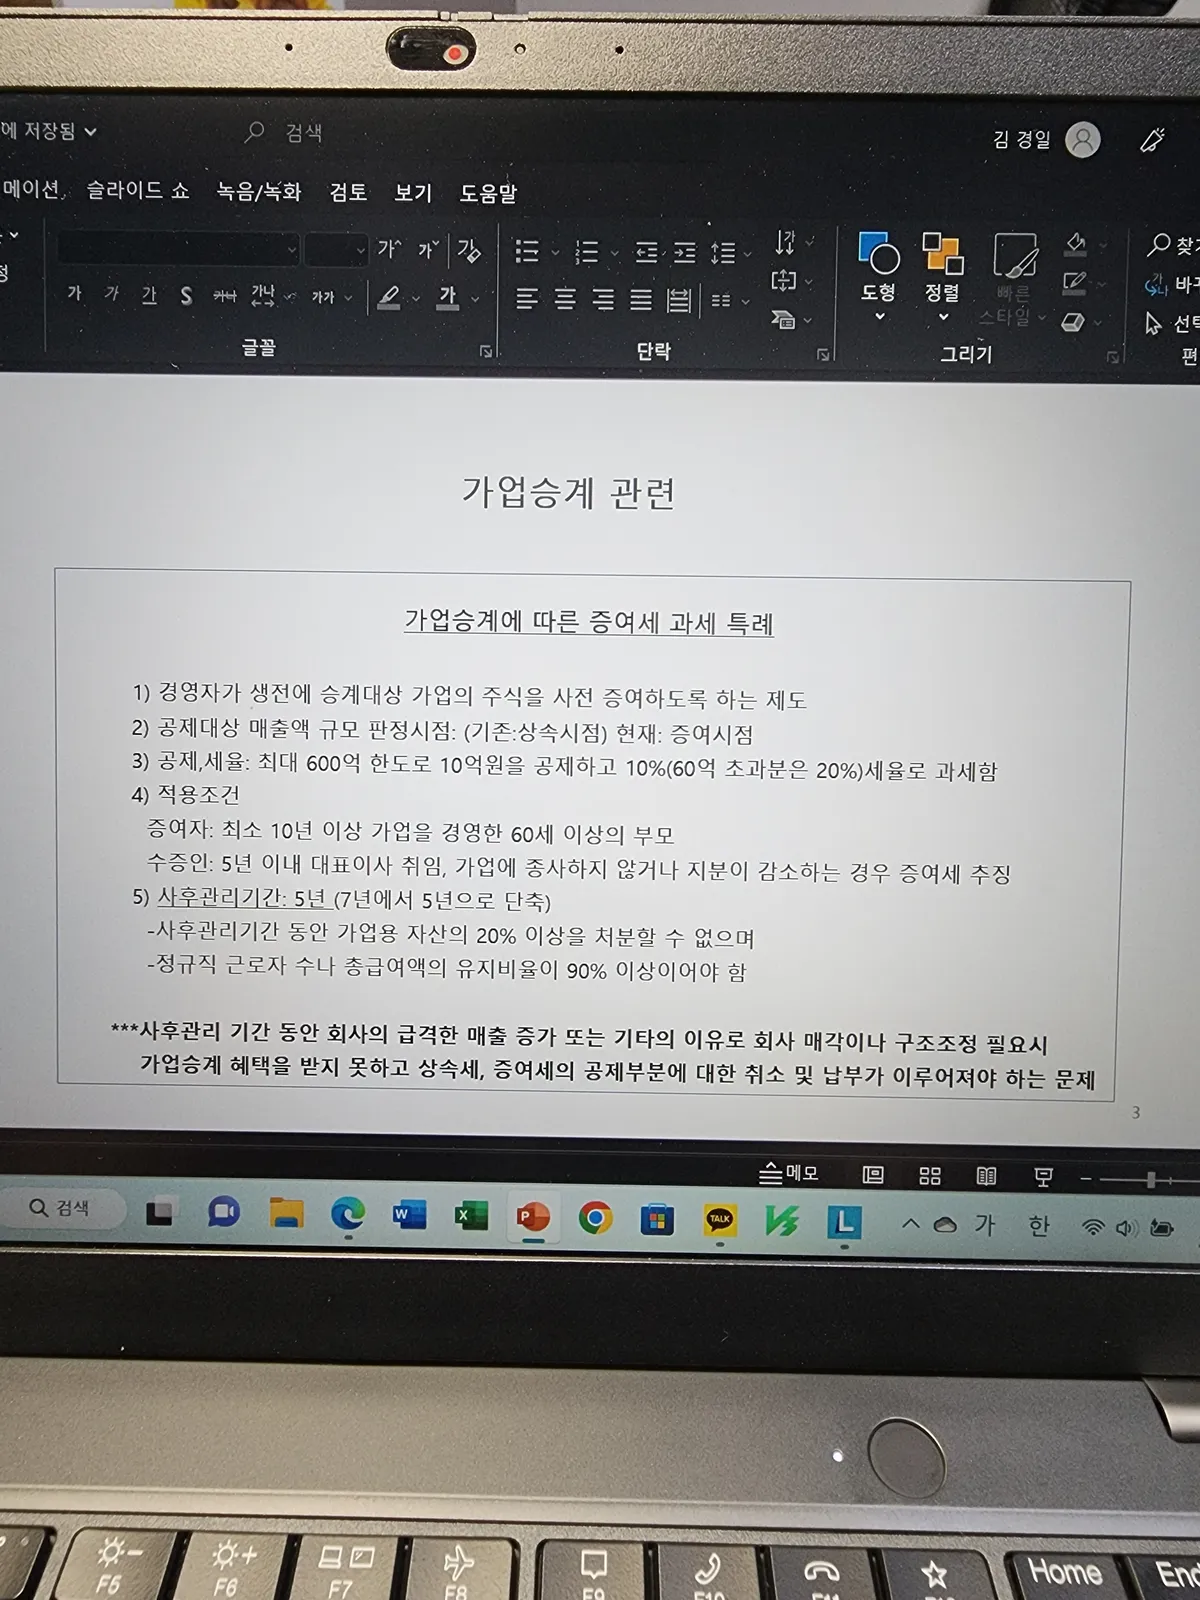
Task: Increase list indent level
Action: pyautogui.click(x=684, y=253)
